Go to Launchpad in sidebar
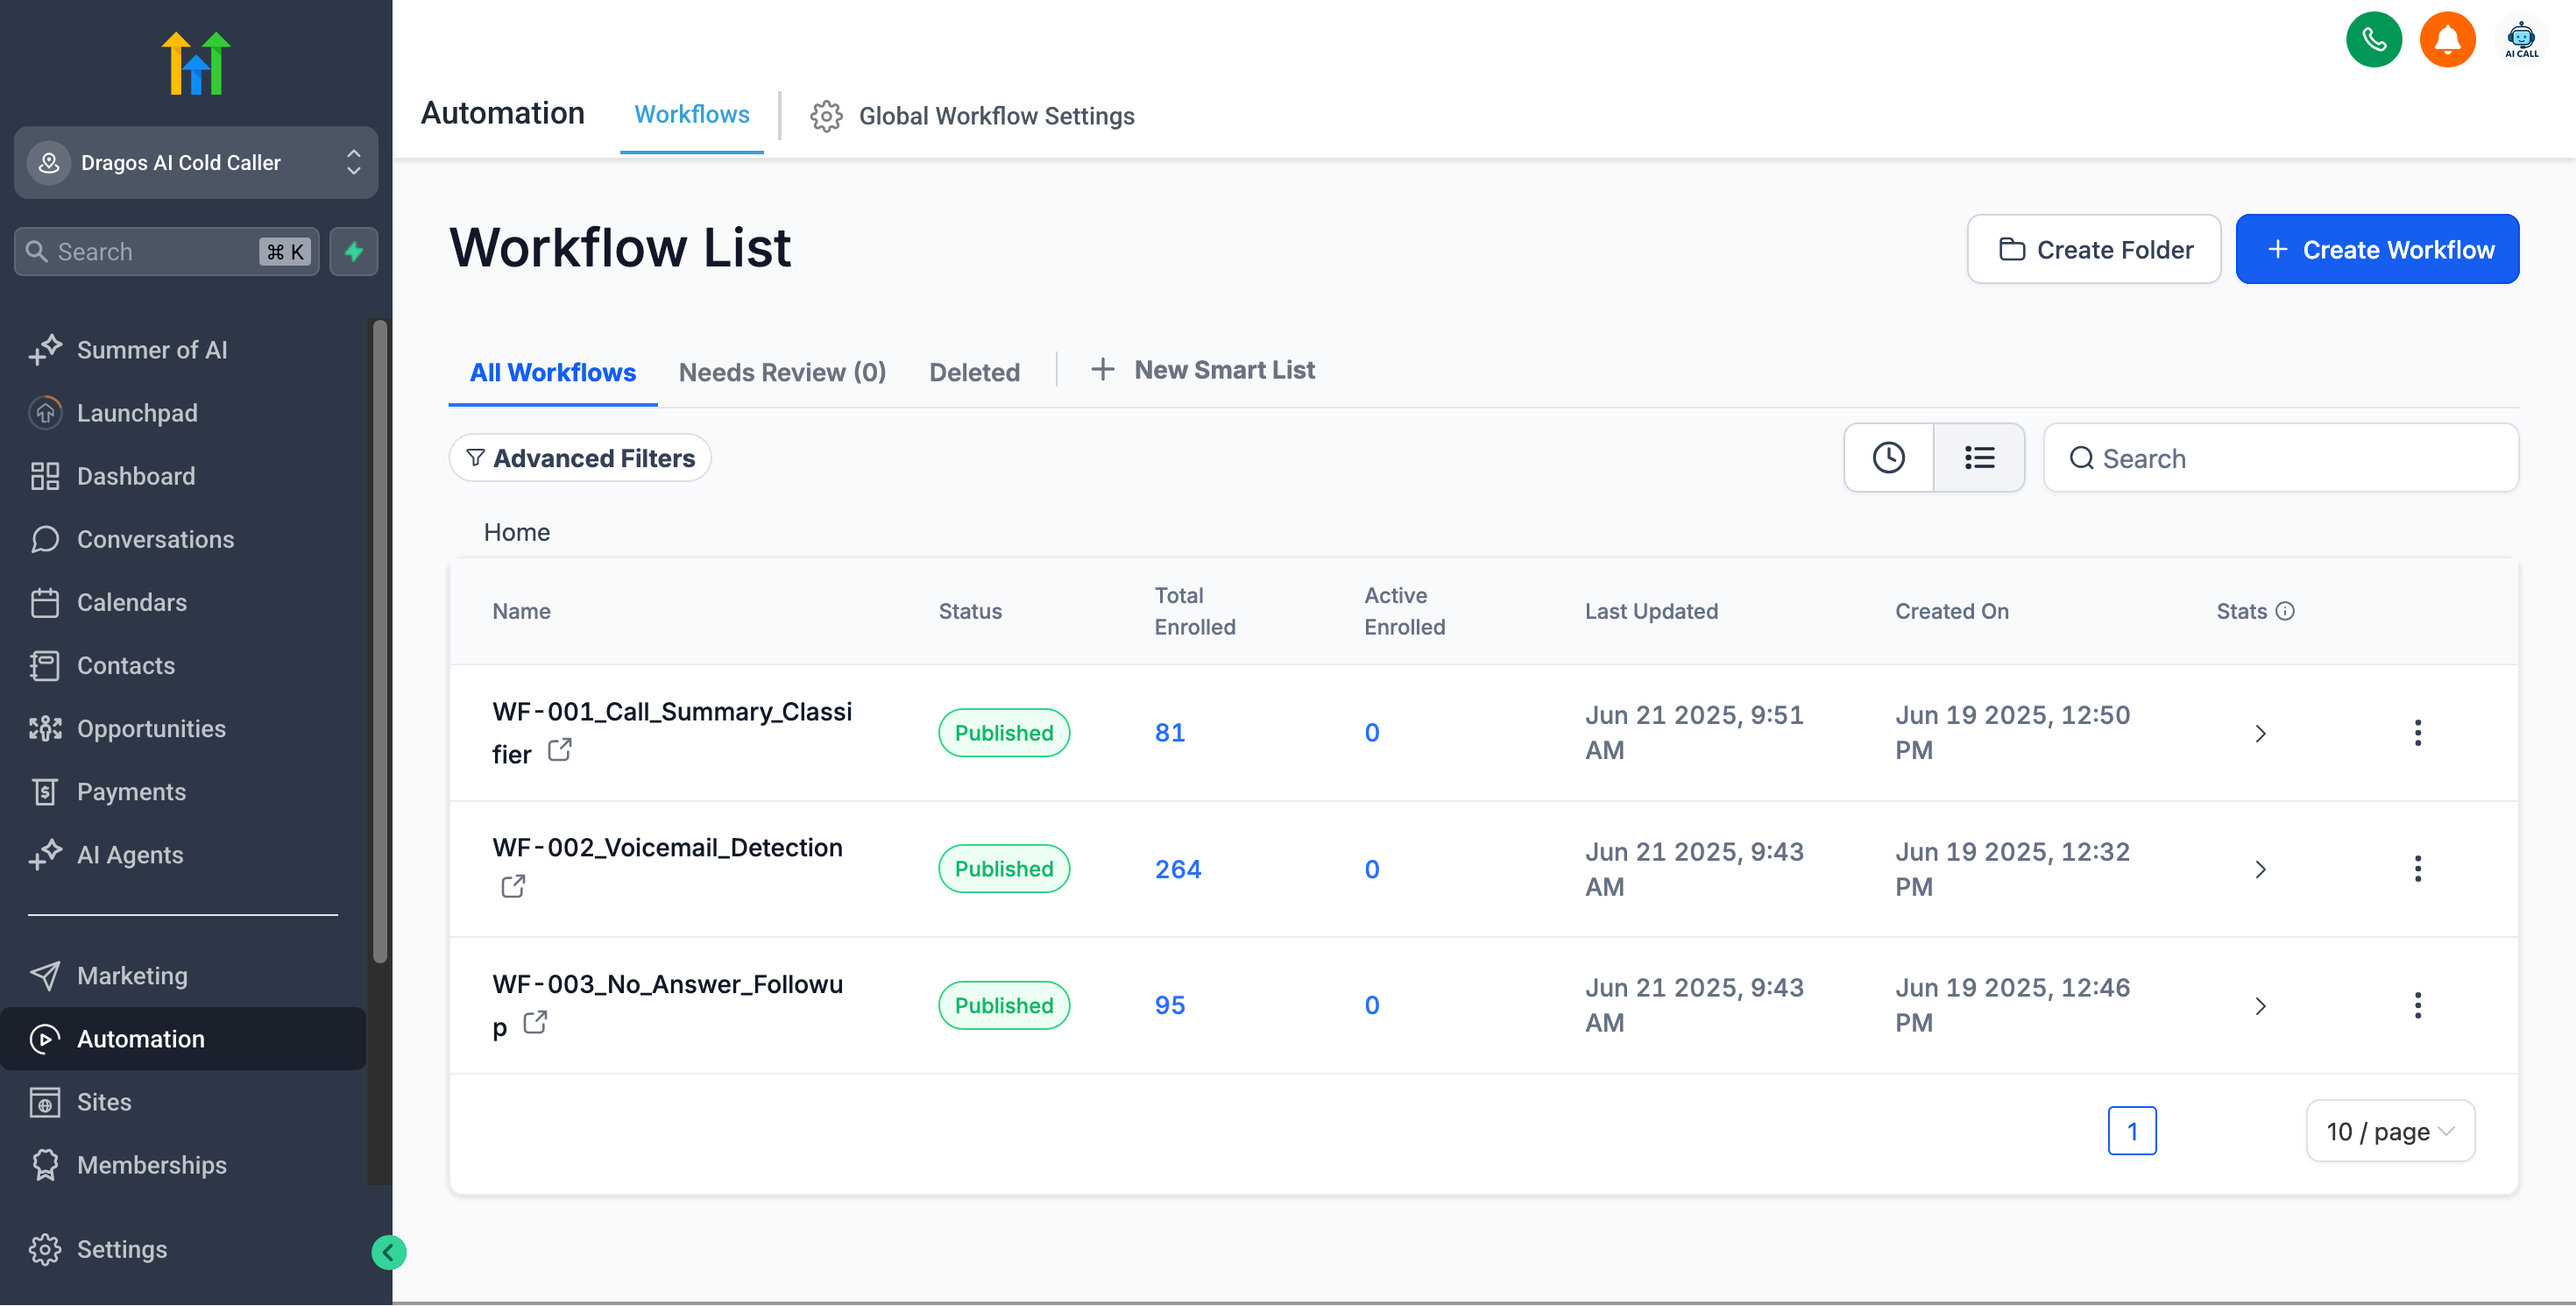This screenshot has height=1306, width=2576. click(x=183, y=413)
